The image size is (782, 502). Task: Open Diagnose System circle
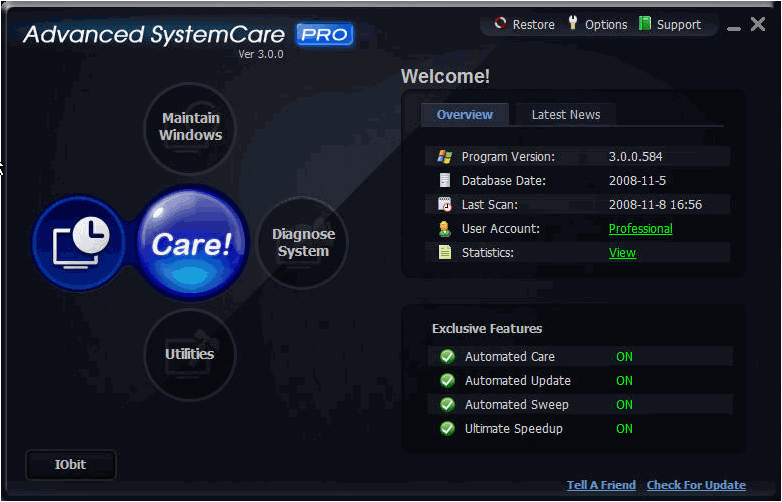coord(303,243)
